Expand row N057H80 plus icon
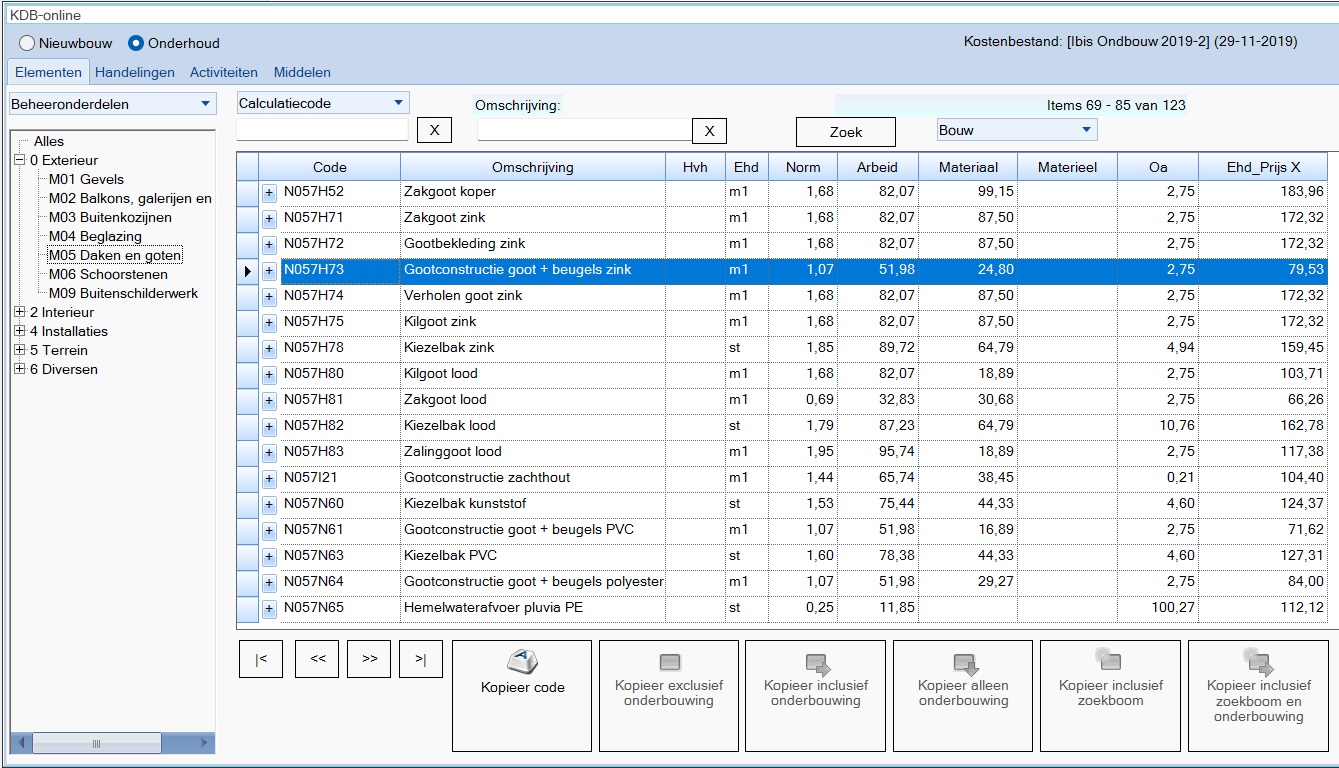 point(269,374)
